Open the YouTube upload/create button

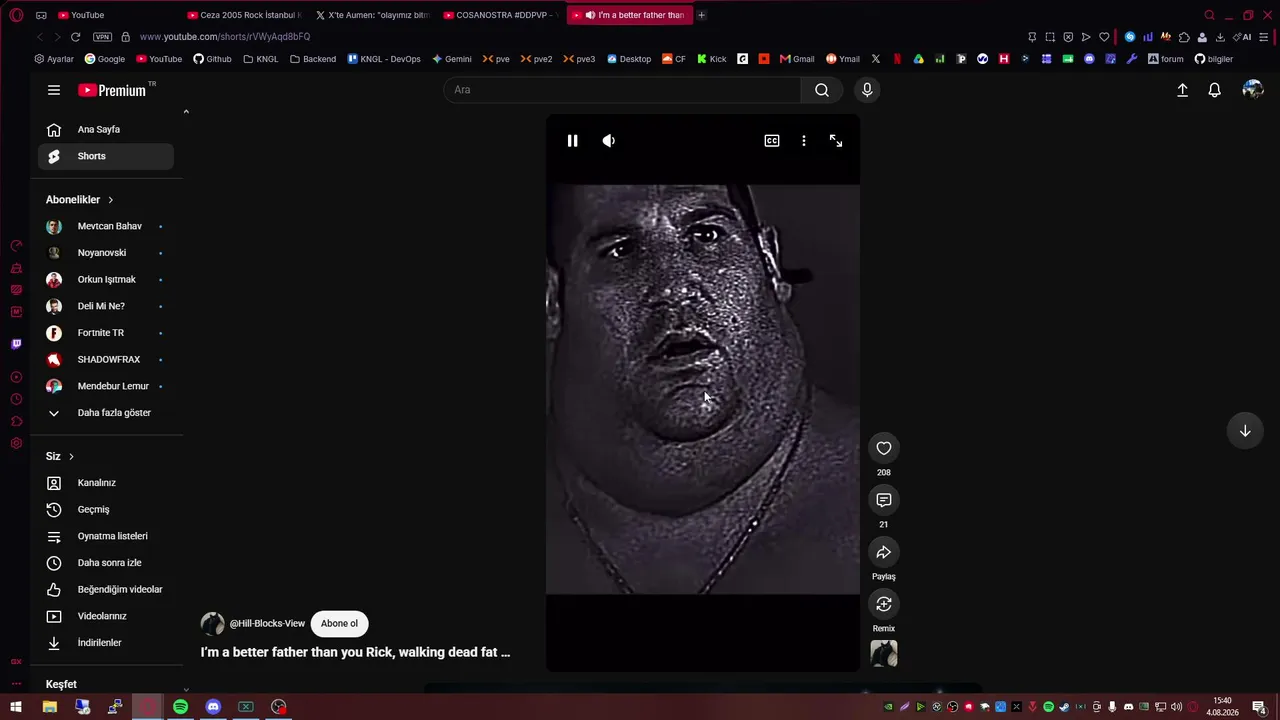pos(1182,90)
